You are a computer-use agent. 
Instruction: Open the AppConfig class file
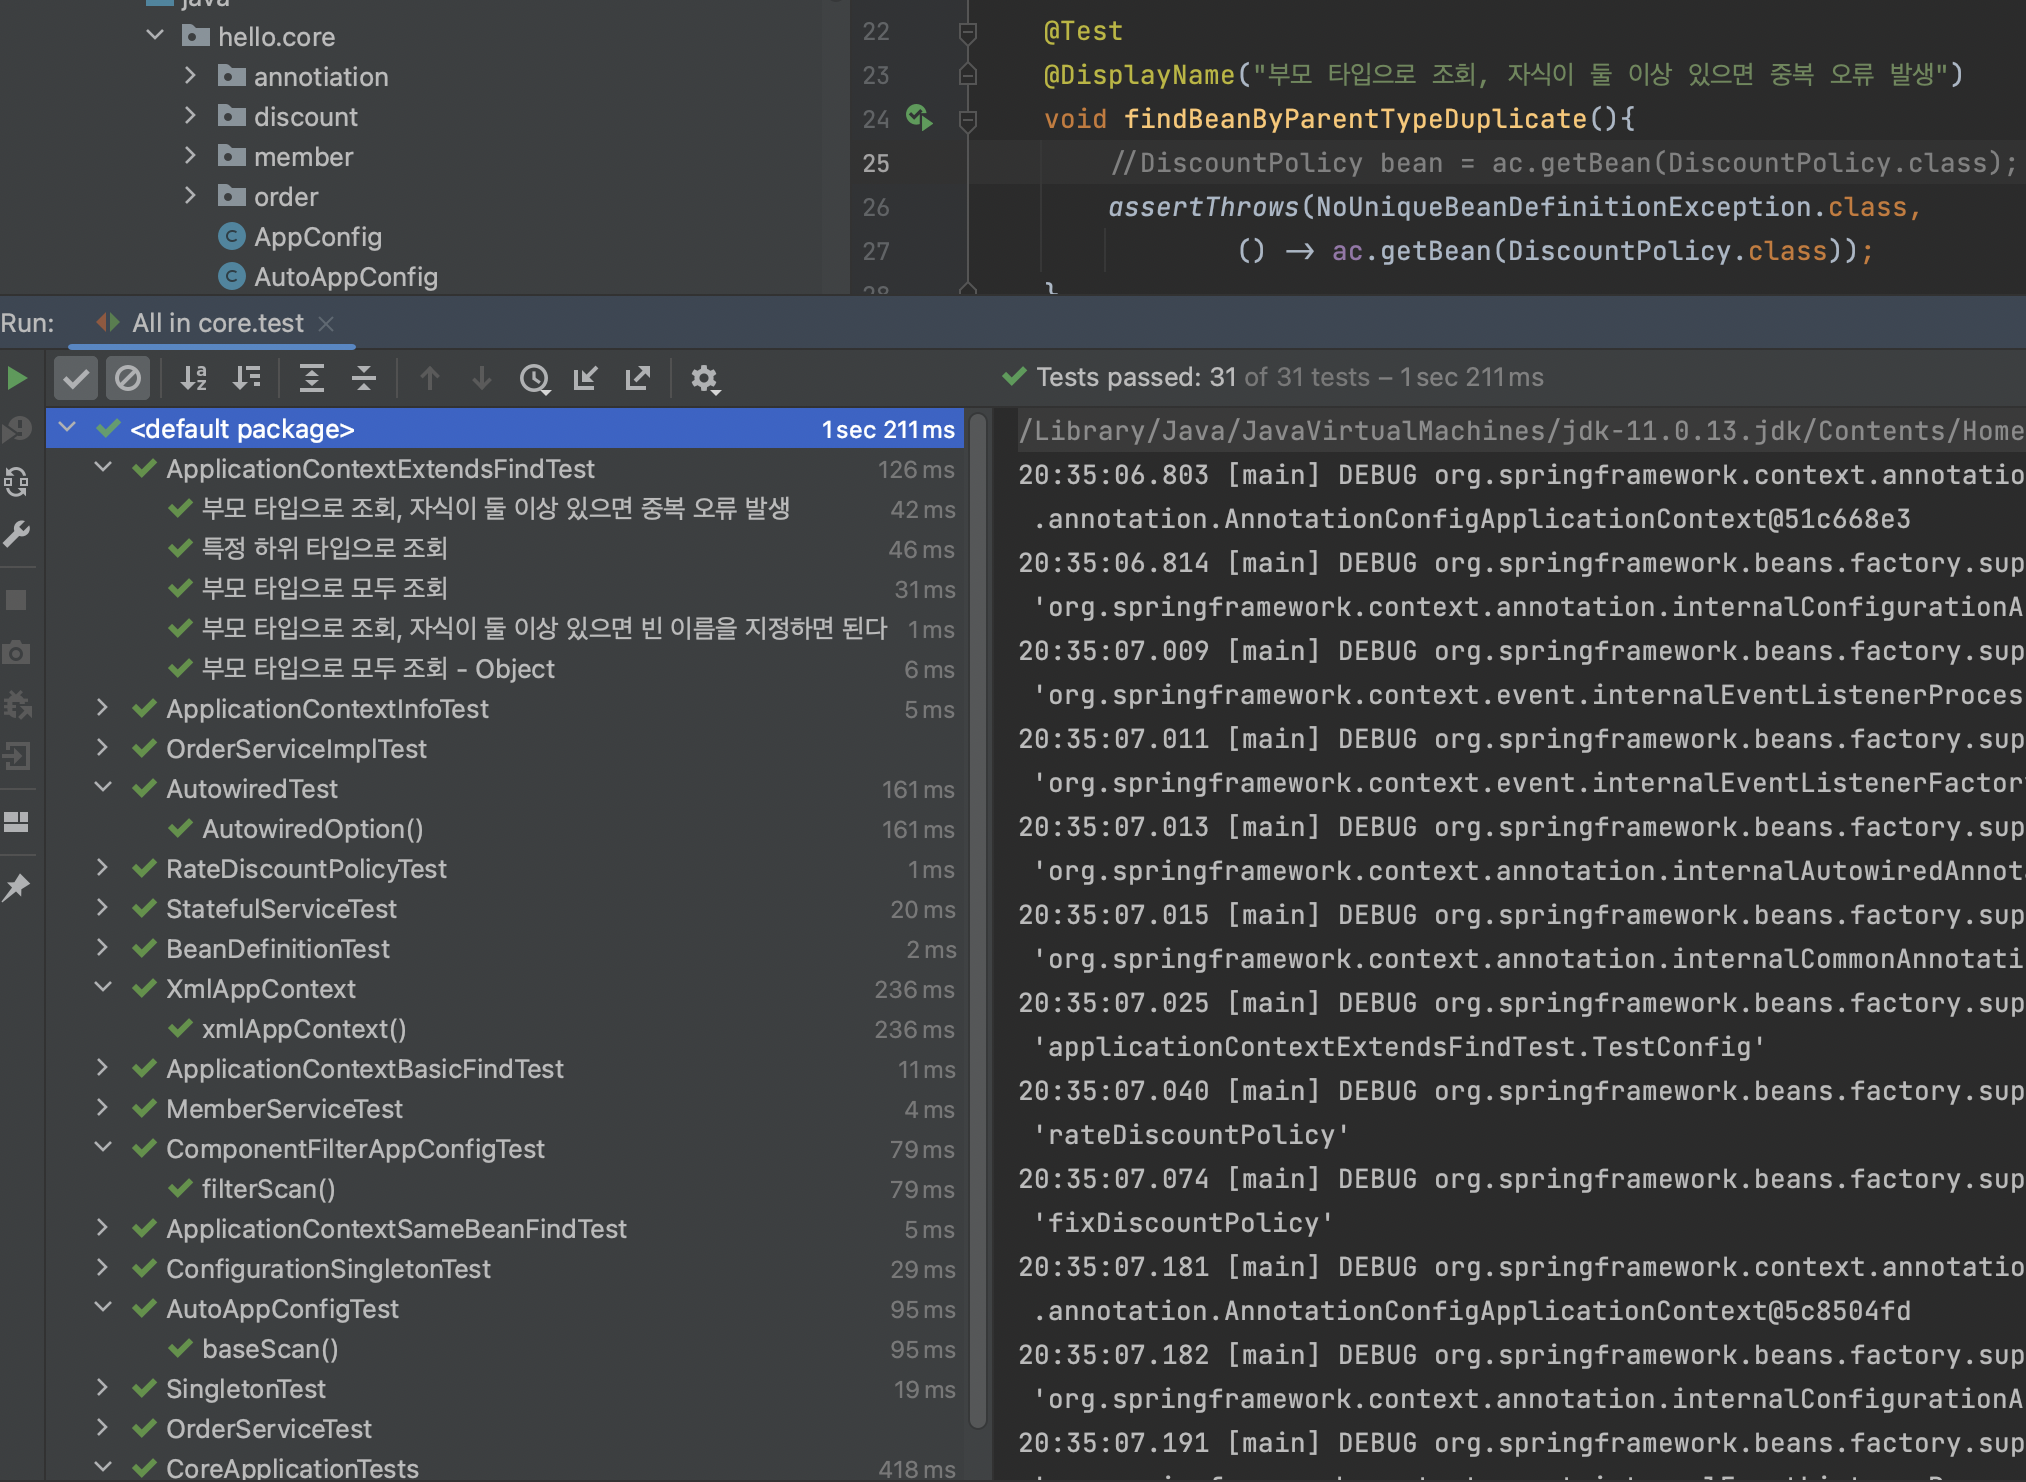tap(317, 237)
